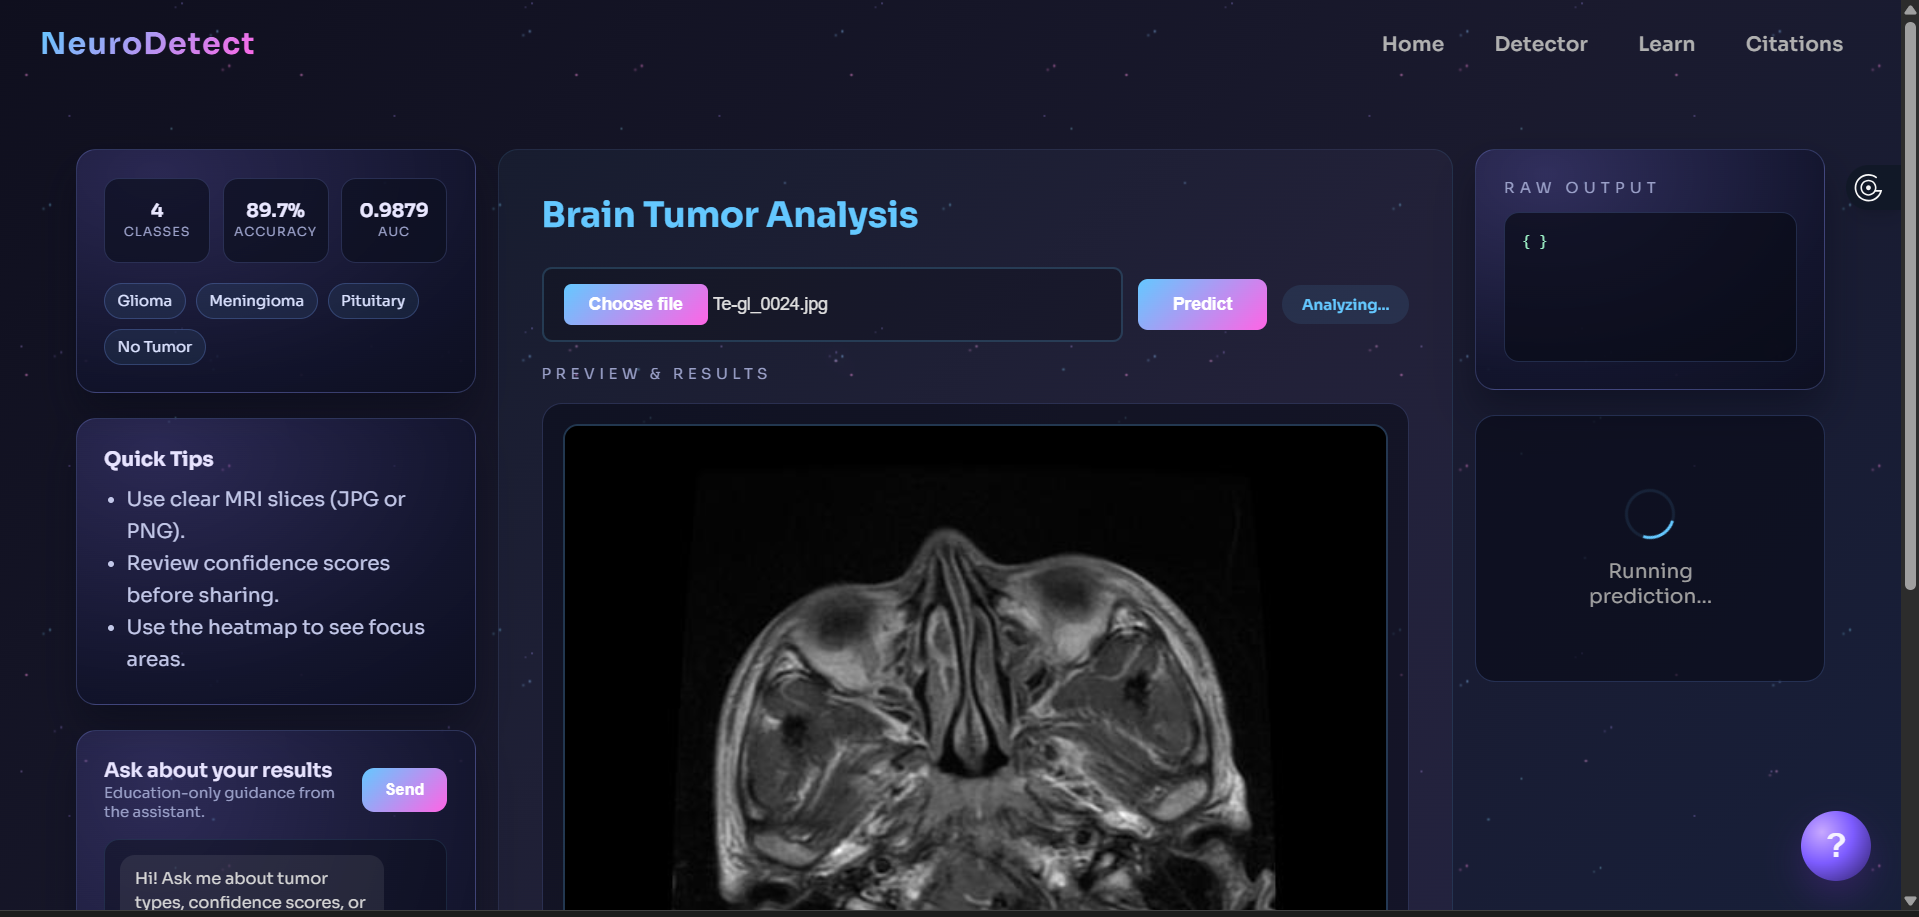Viewport: 1919px width, 917px height.
Task: Send the question to the assistant
Action: pos(404,790)
